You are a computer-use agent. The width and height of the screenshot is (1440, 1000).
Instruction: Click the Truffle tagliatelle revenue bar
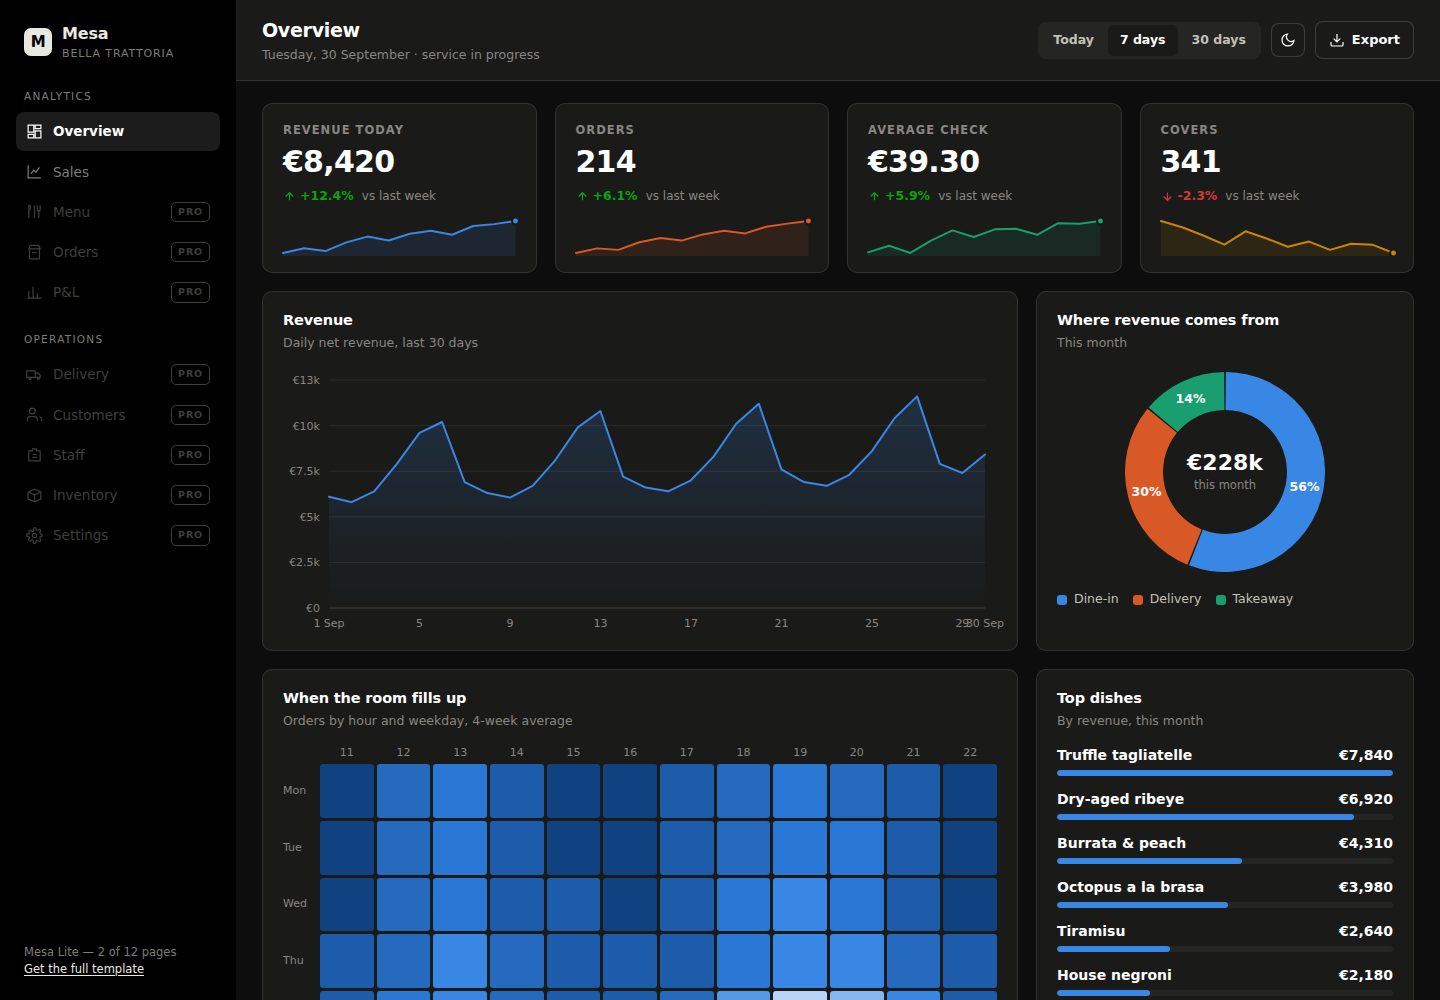(x=1225, y=773)
